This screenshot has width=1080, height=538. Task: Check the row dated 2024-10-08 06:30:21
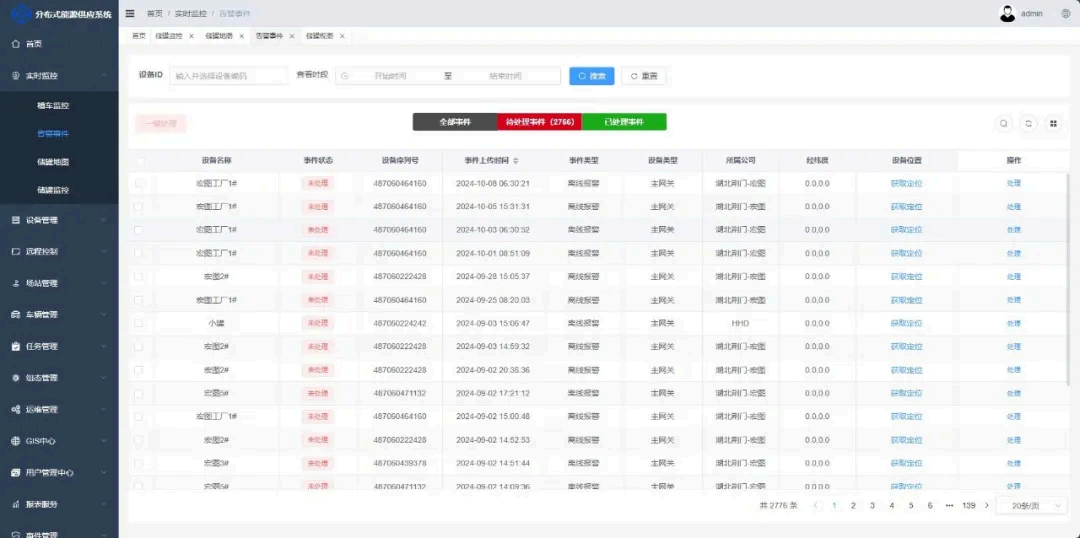pos(139,183)
